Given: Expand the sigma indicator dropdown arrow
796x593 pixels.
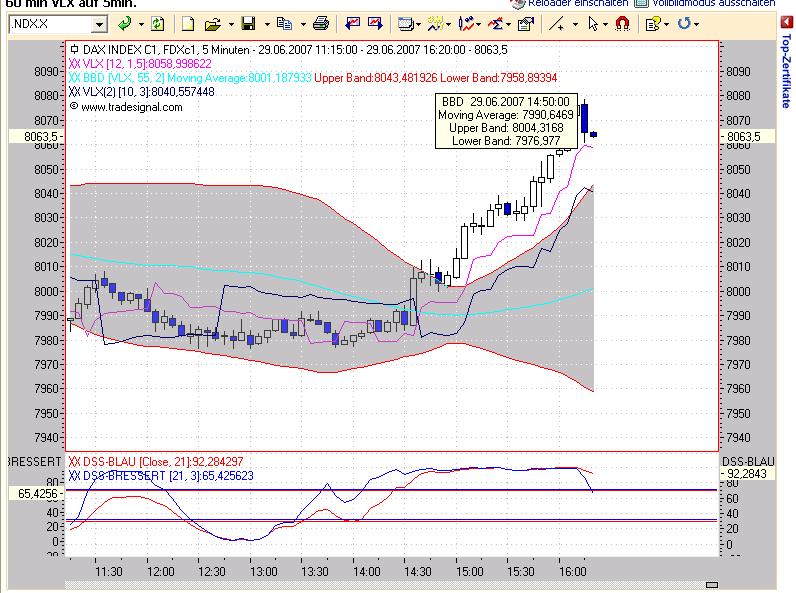Looking at the screenshot, I should (508, 24).
